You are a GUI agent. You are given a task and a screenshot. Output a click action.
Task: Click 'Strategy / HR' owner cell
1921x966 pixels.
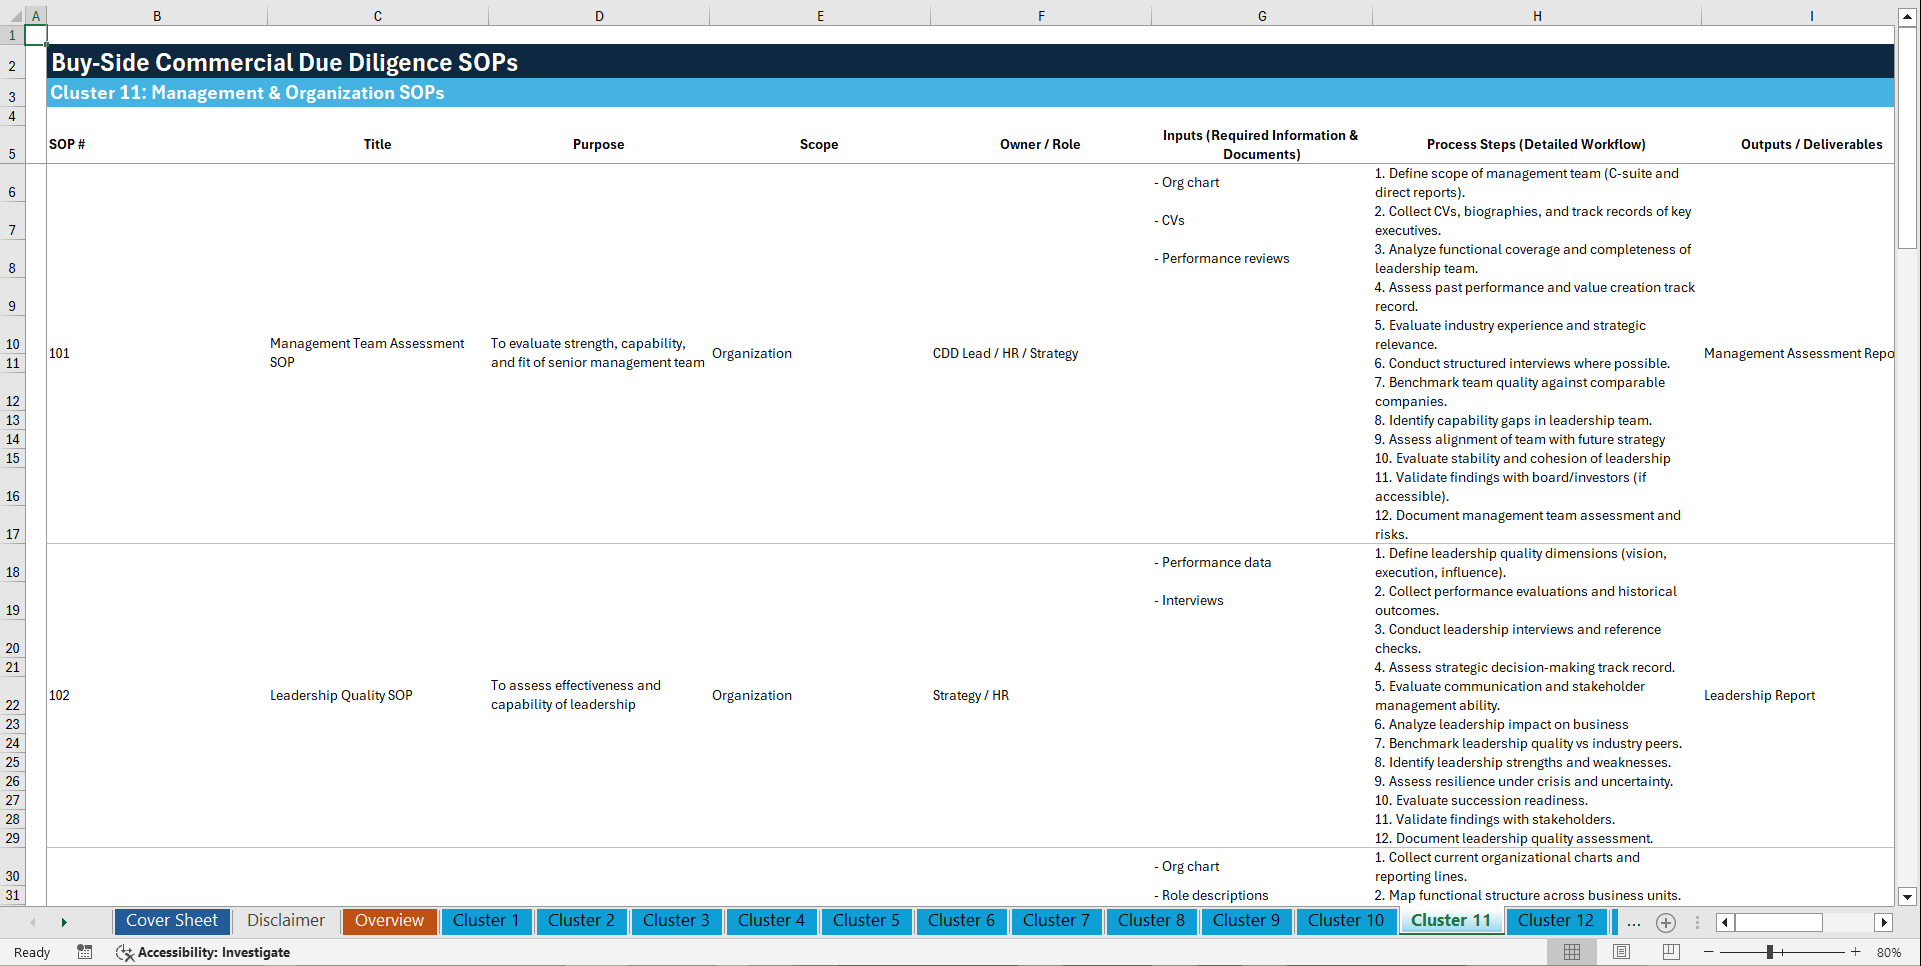click(x=971, y=696)
